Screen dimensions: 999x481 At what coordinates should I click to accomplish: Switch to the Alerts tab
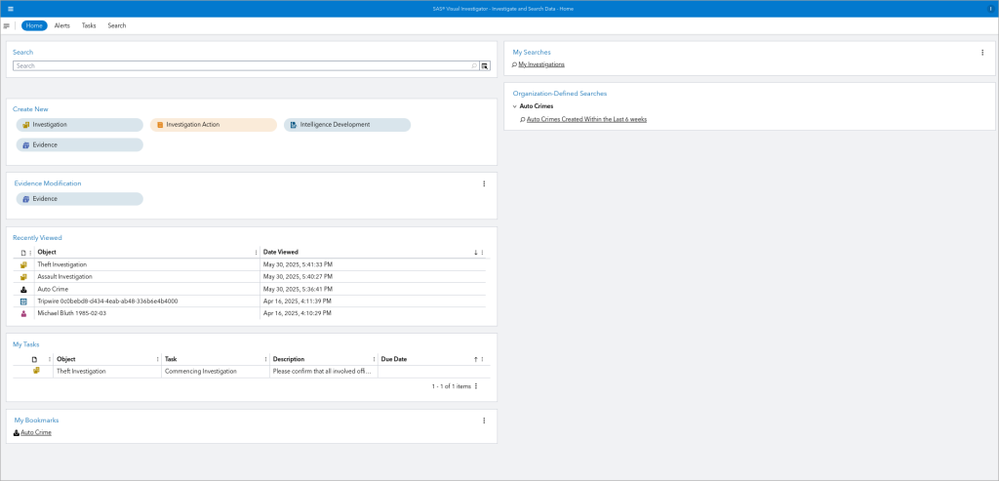[62, 26]
